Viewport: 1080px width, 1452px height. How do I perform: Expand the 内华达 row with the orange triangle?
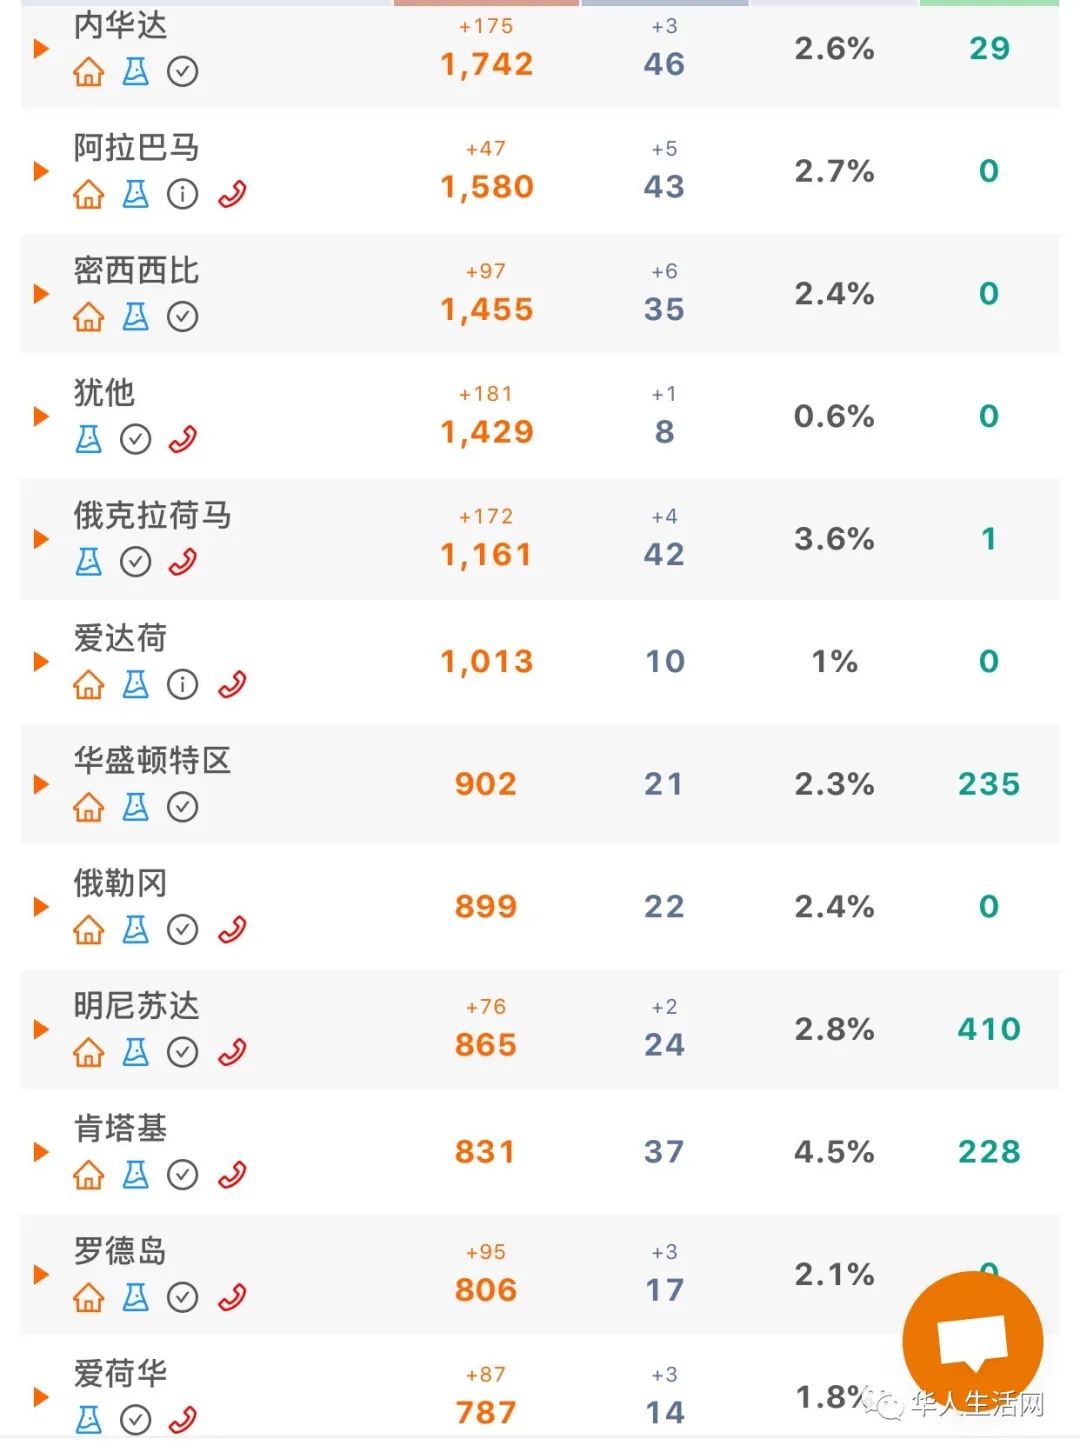coord(41,48)
